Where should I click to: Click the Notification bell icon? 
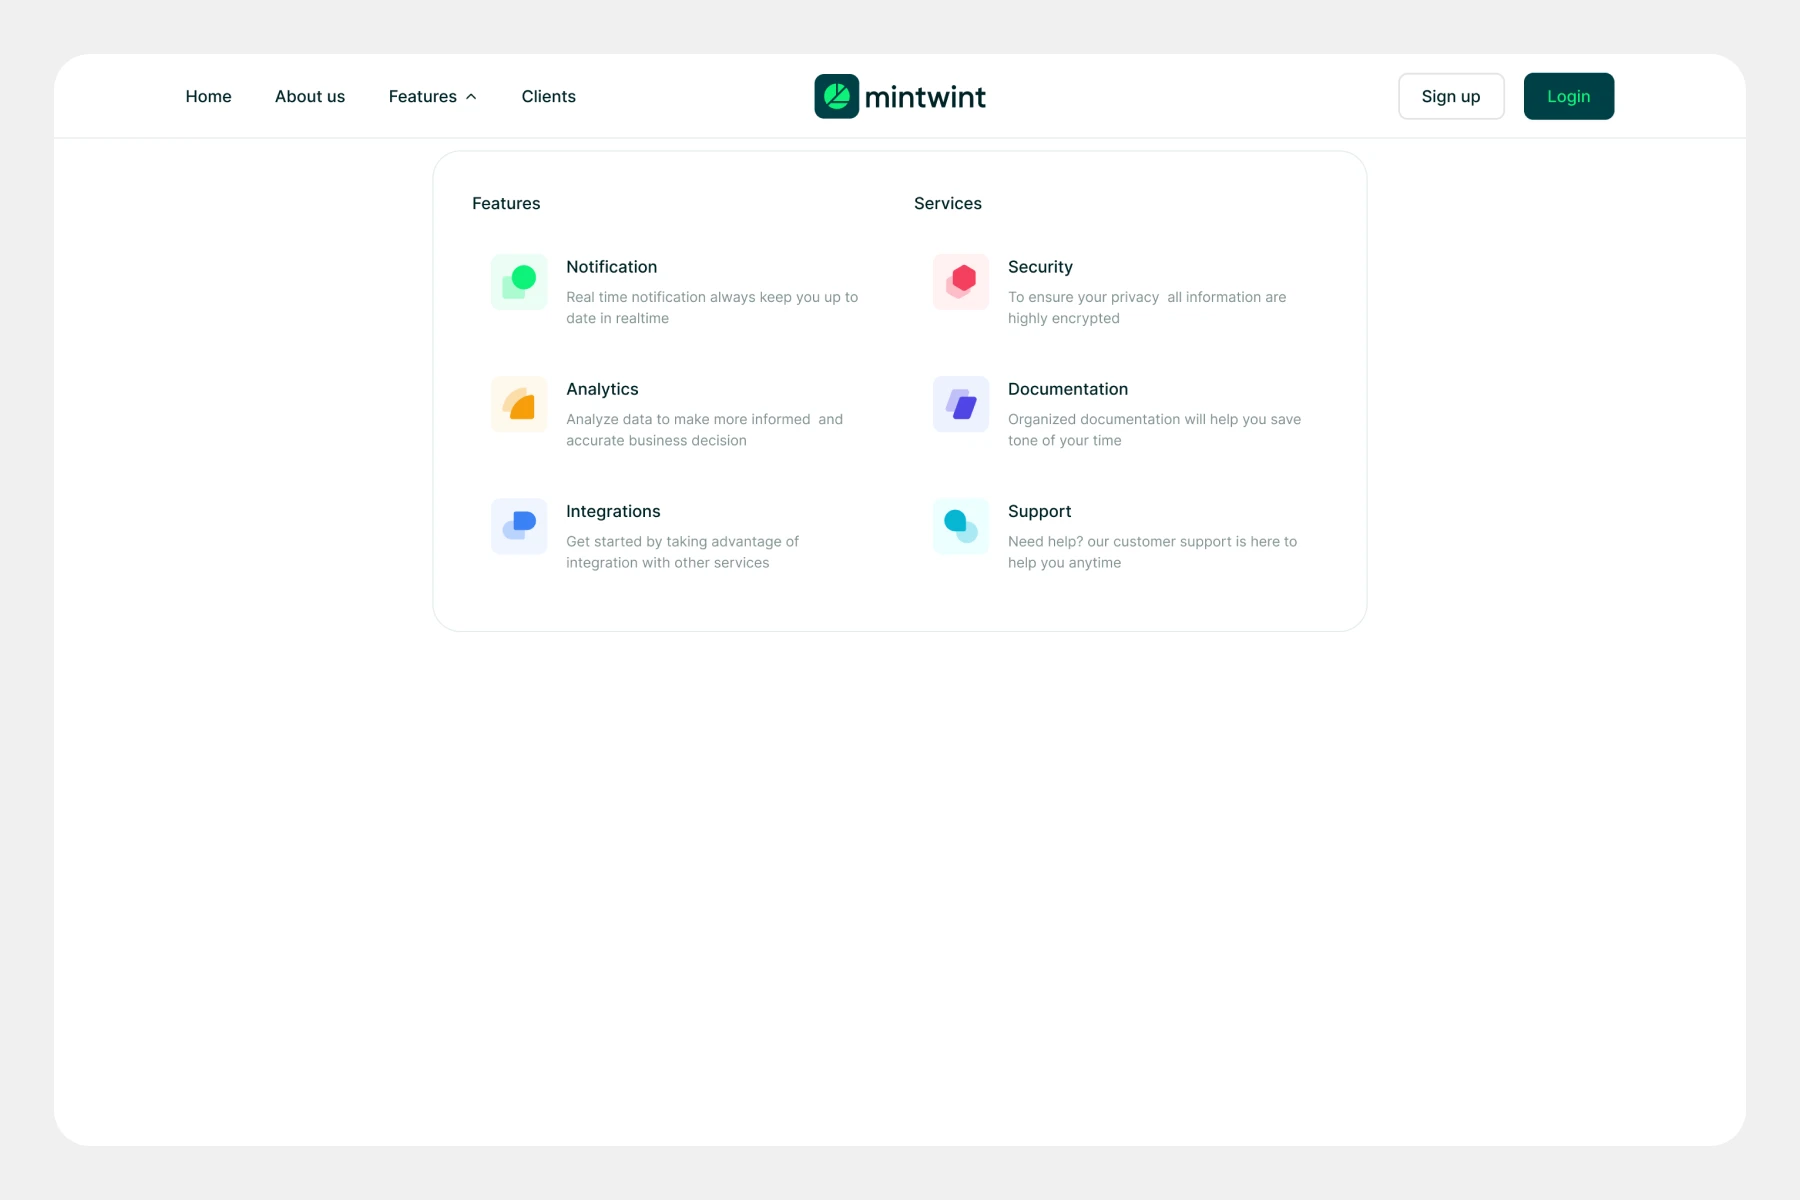518,281
